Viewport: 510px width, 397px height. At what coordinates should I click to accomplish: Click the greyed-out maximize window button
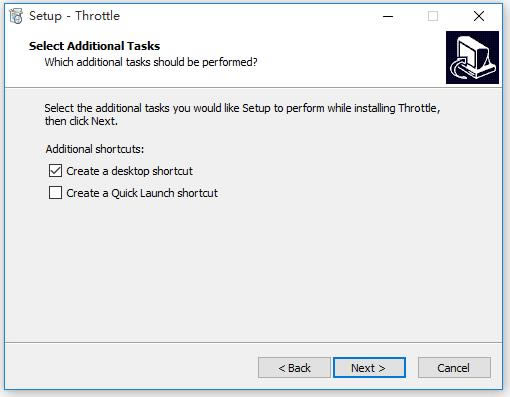coord(433,16)
